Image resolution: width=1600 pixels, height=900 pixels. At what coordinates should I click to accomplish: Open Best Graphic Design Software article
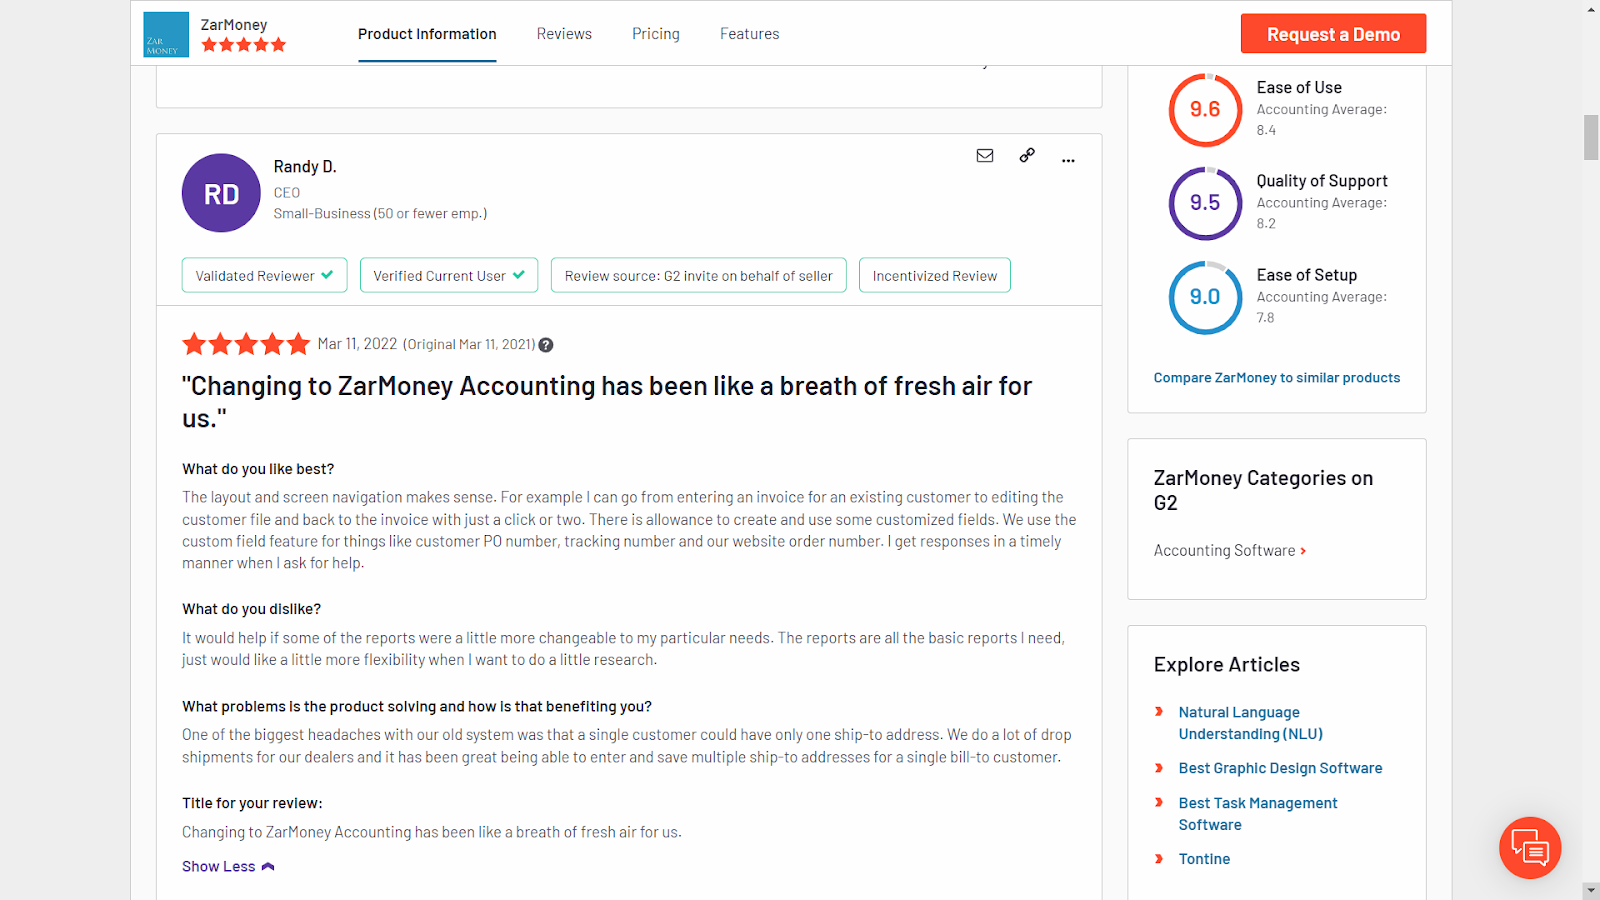click(x=1280, y=768)
